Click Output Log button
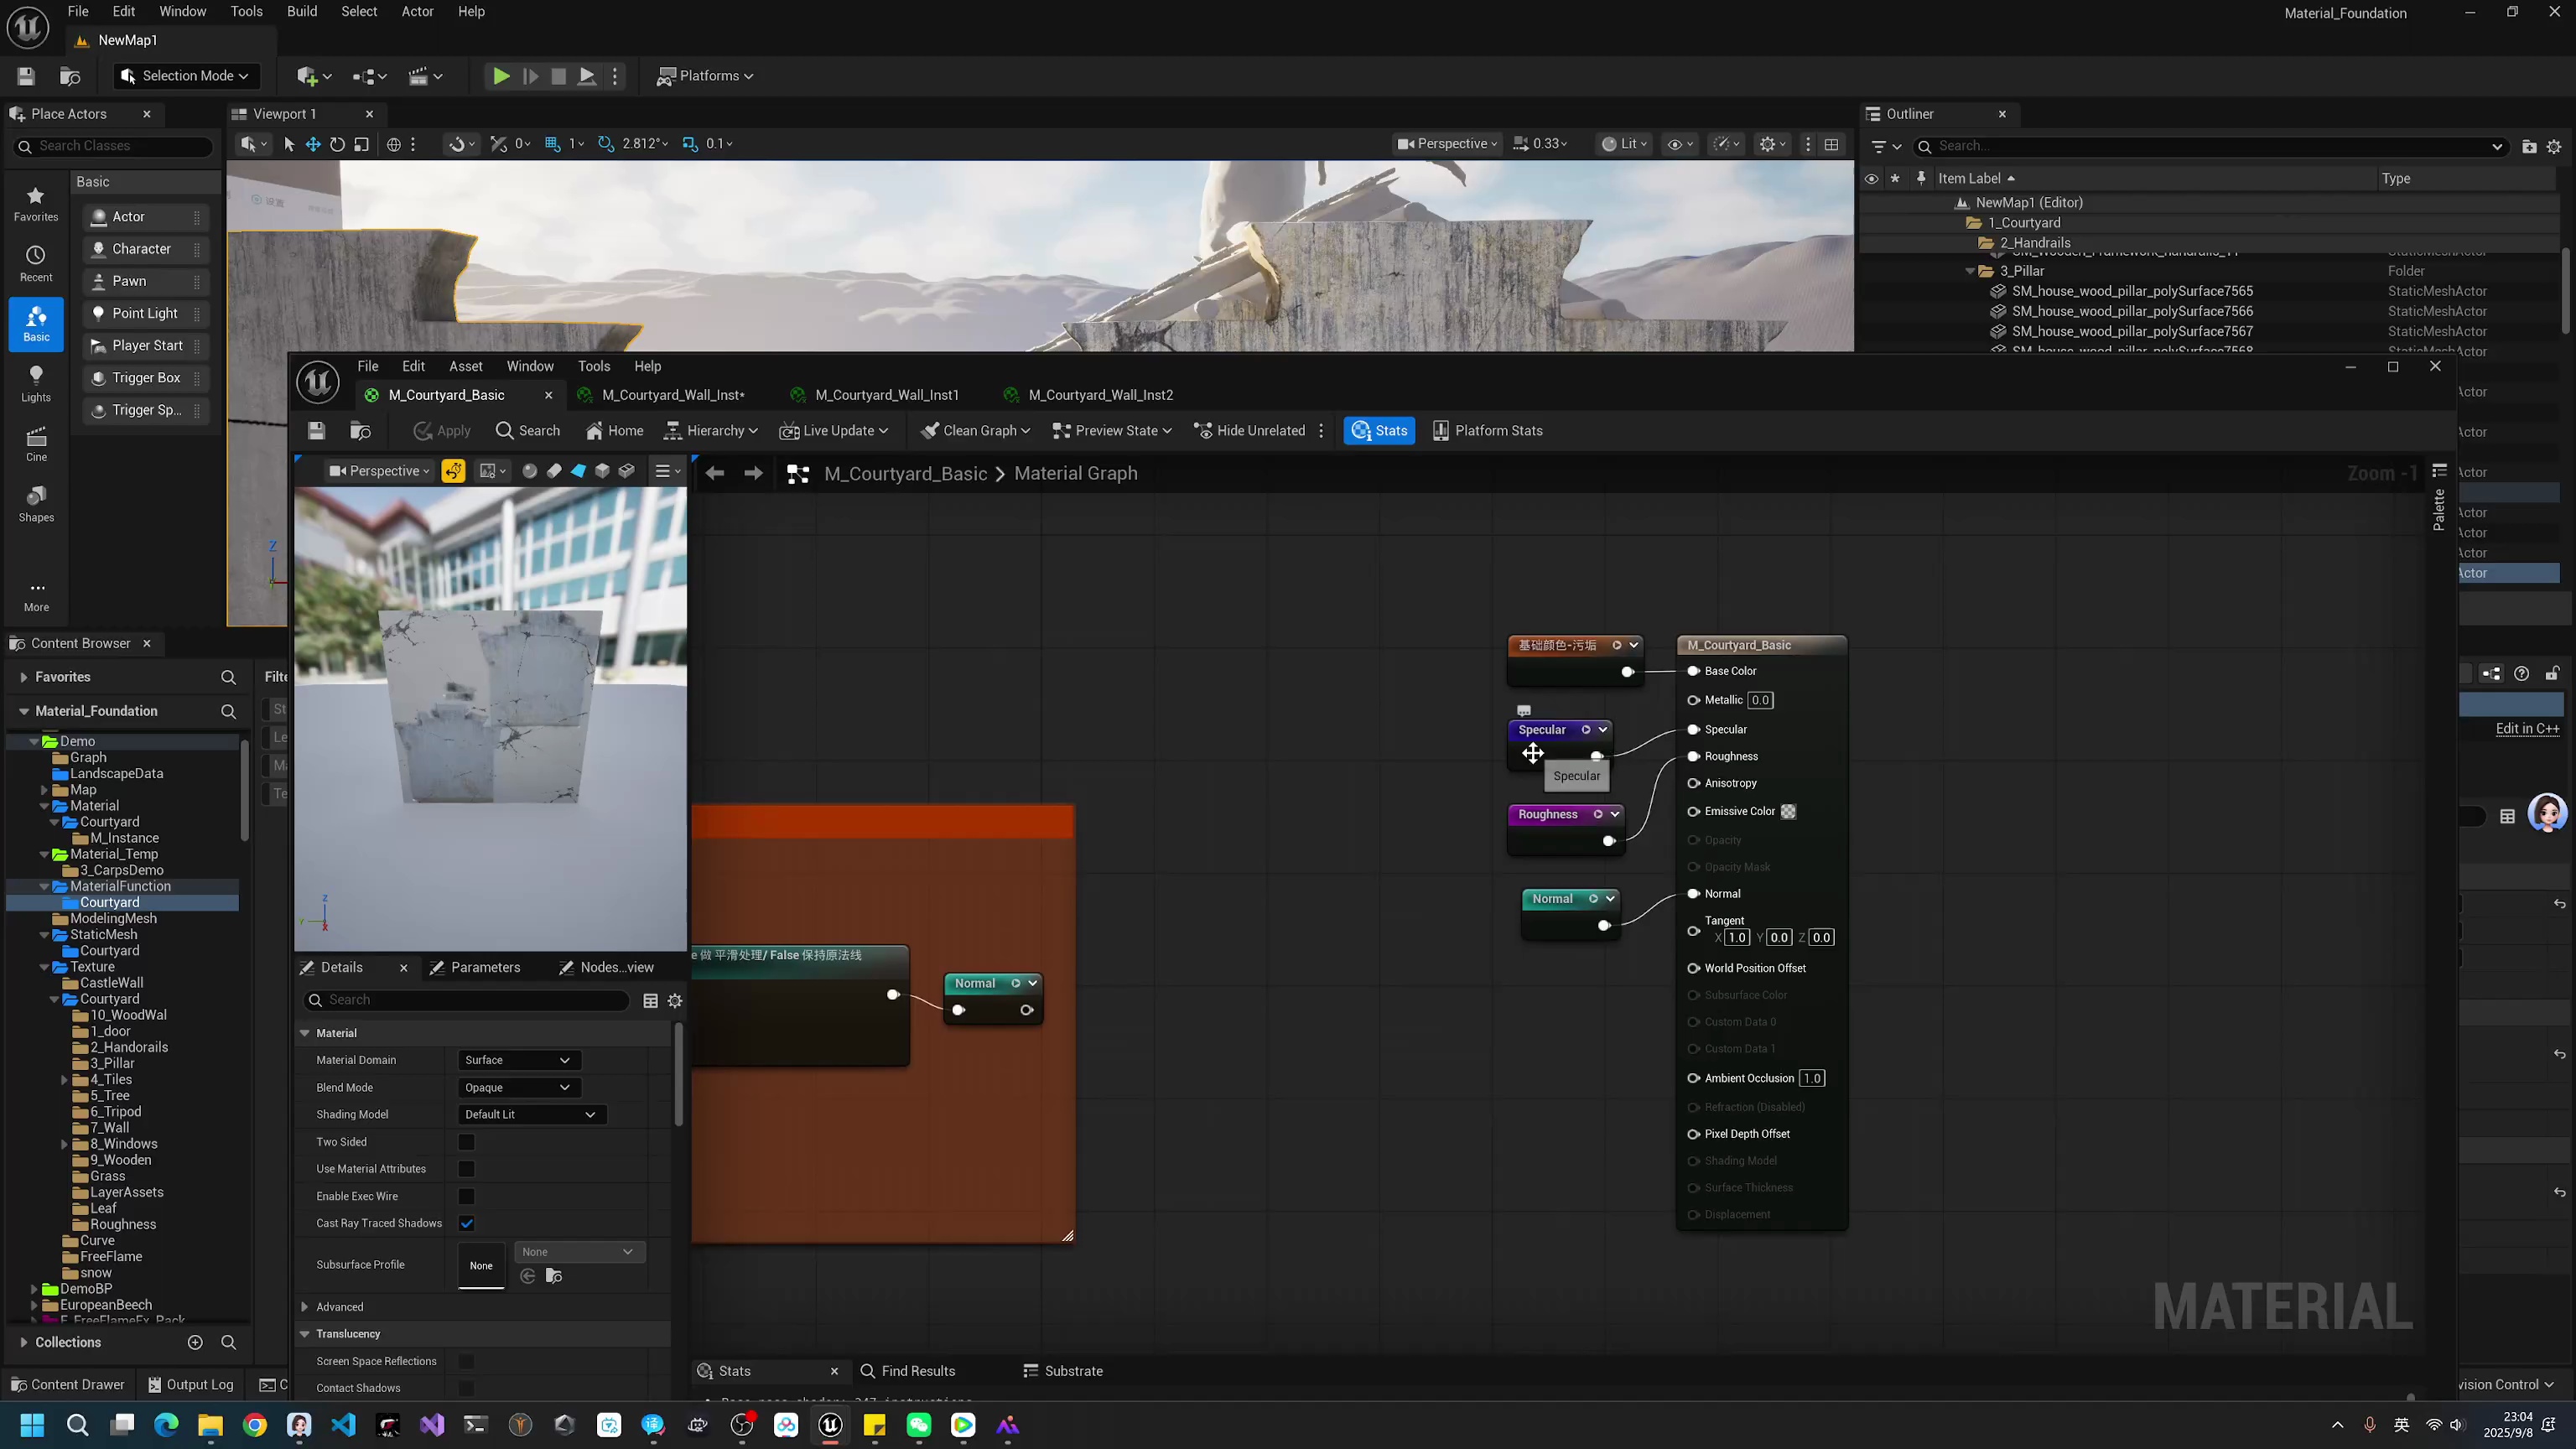2576x1449 pixels. (x=190, y=1385)
